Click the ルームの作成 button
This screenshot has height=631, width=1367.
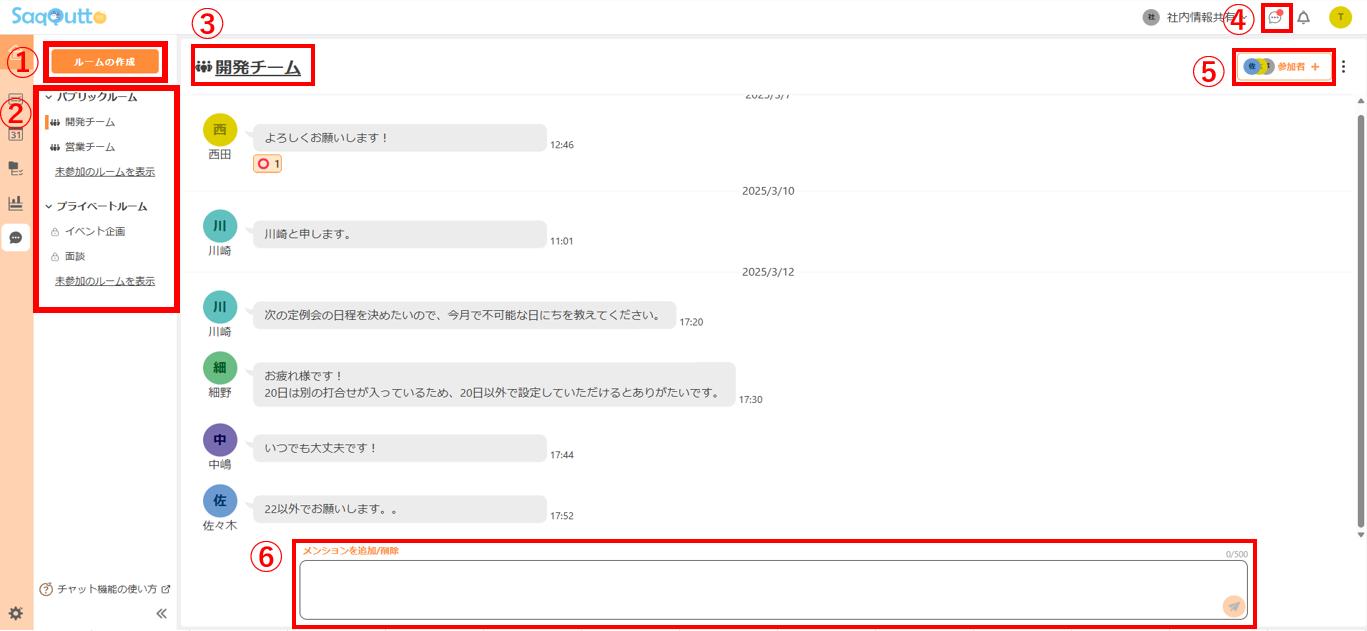105,61
